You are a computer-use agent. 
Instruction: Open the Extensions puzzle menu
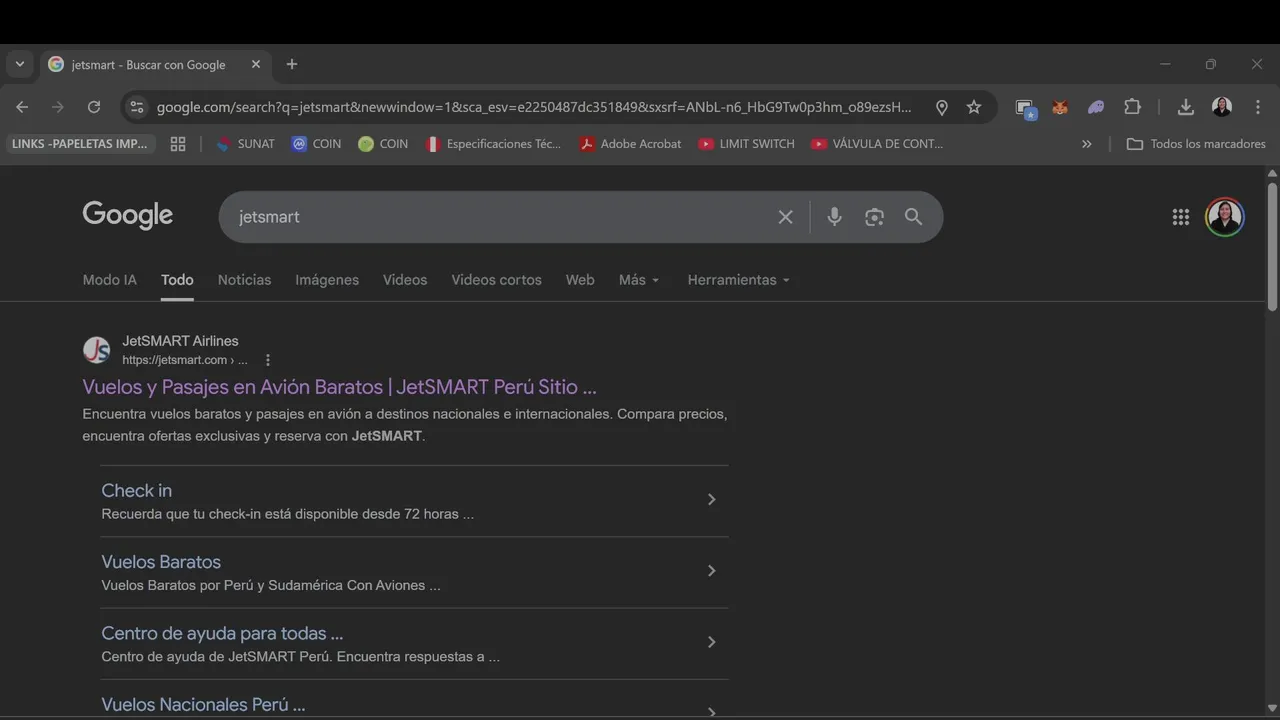1132,107
